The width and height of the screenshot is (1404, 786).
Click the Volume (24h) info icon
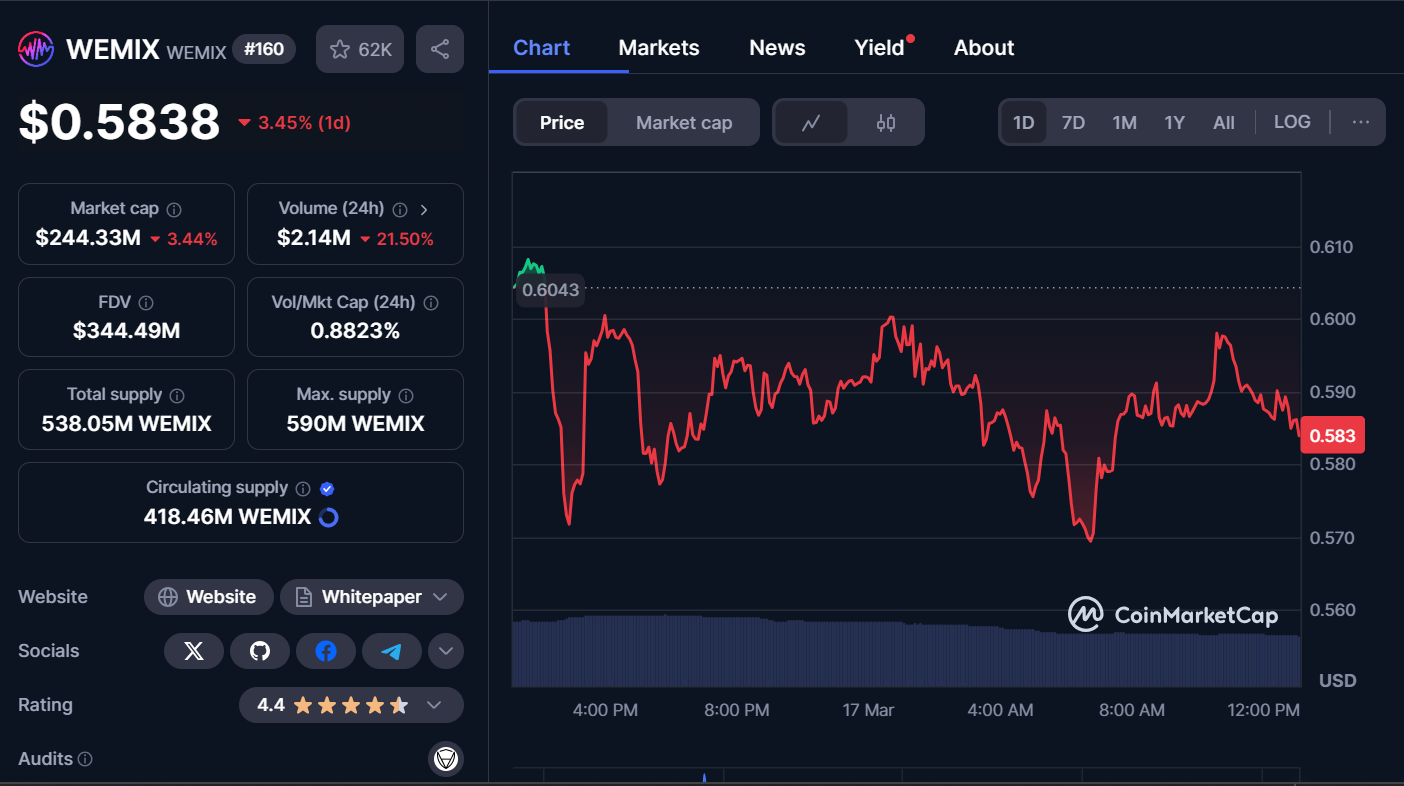[400, 209]
